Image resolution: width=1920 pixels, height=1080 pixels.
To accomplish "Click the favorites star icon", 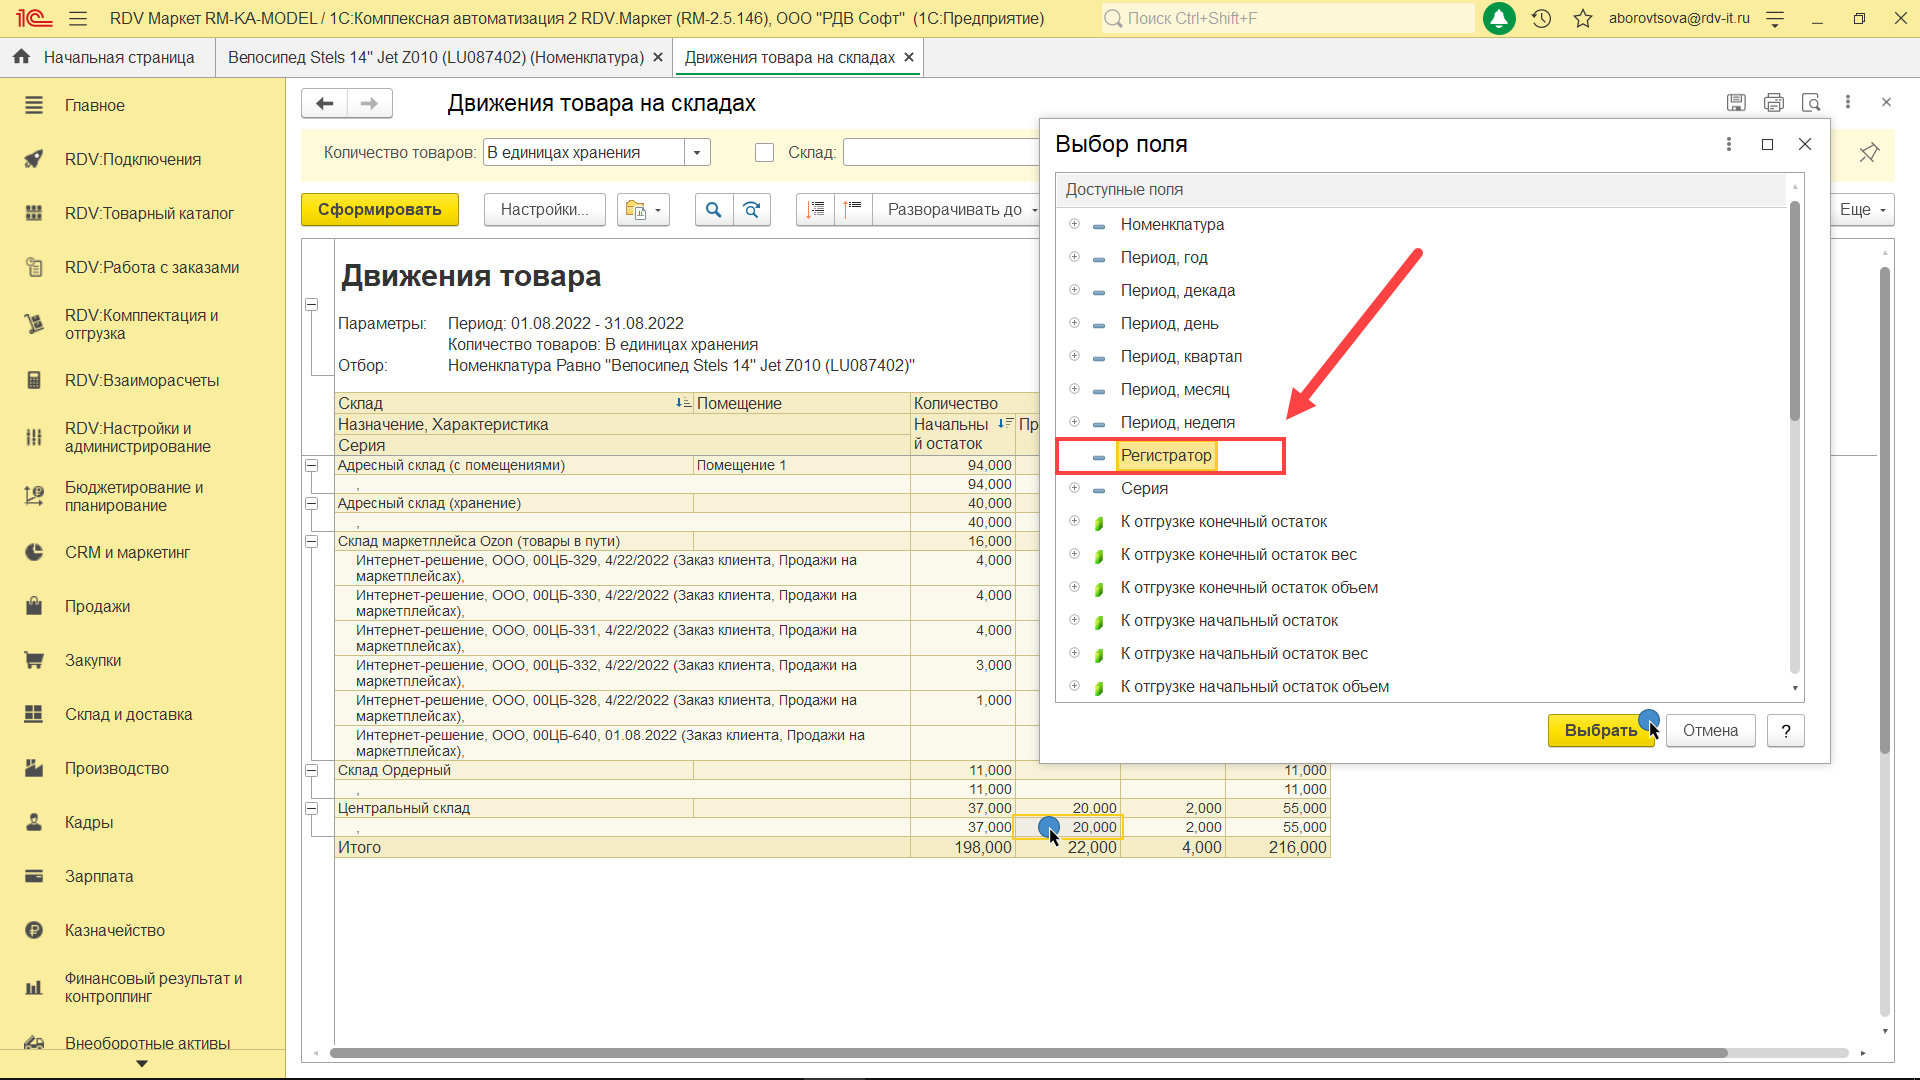I will 1583,18.
